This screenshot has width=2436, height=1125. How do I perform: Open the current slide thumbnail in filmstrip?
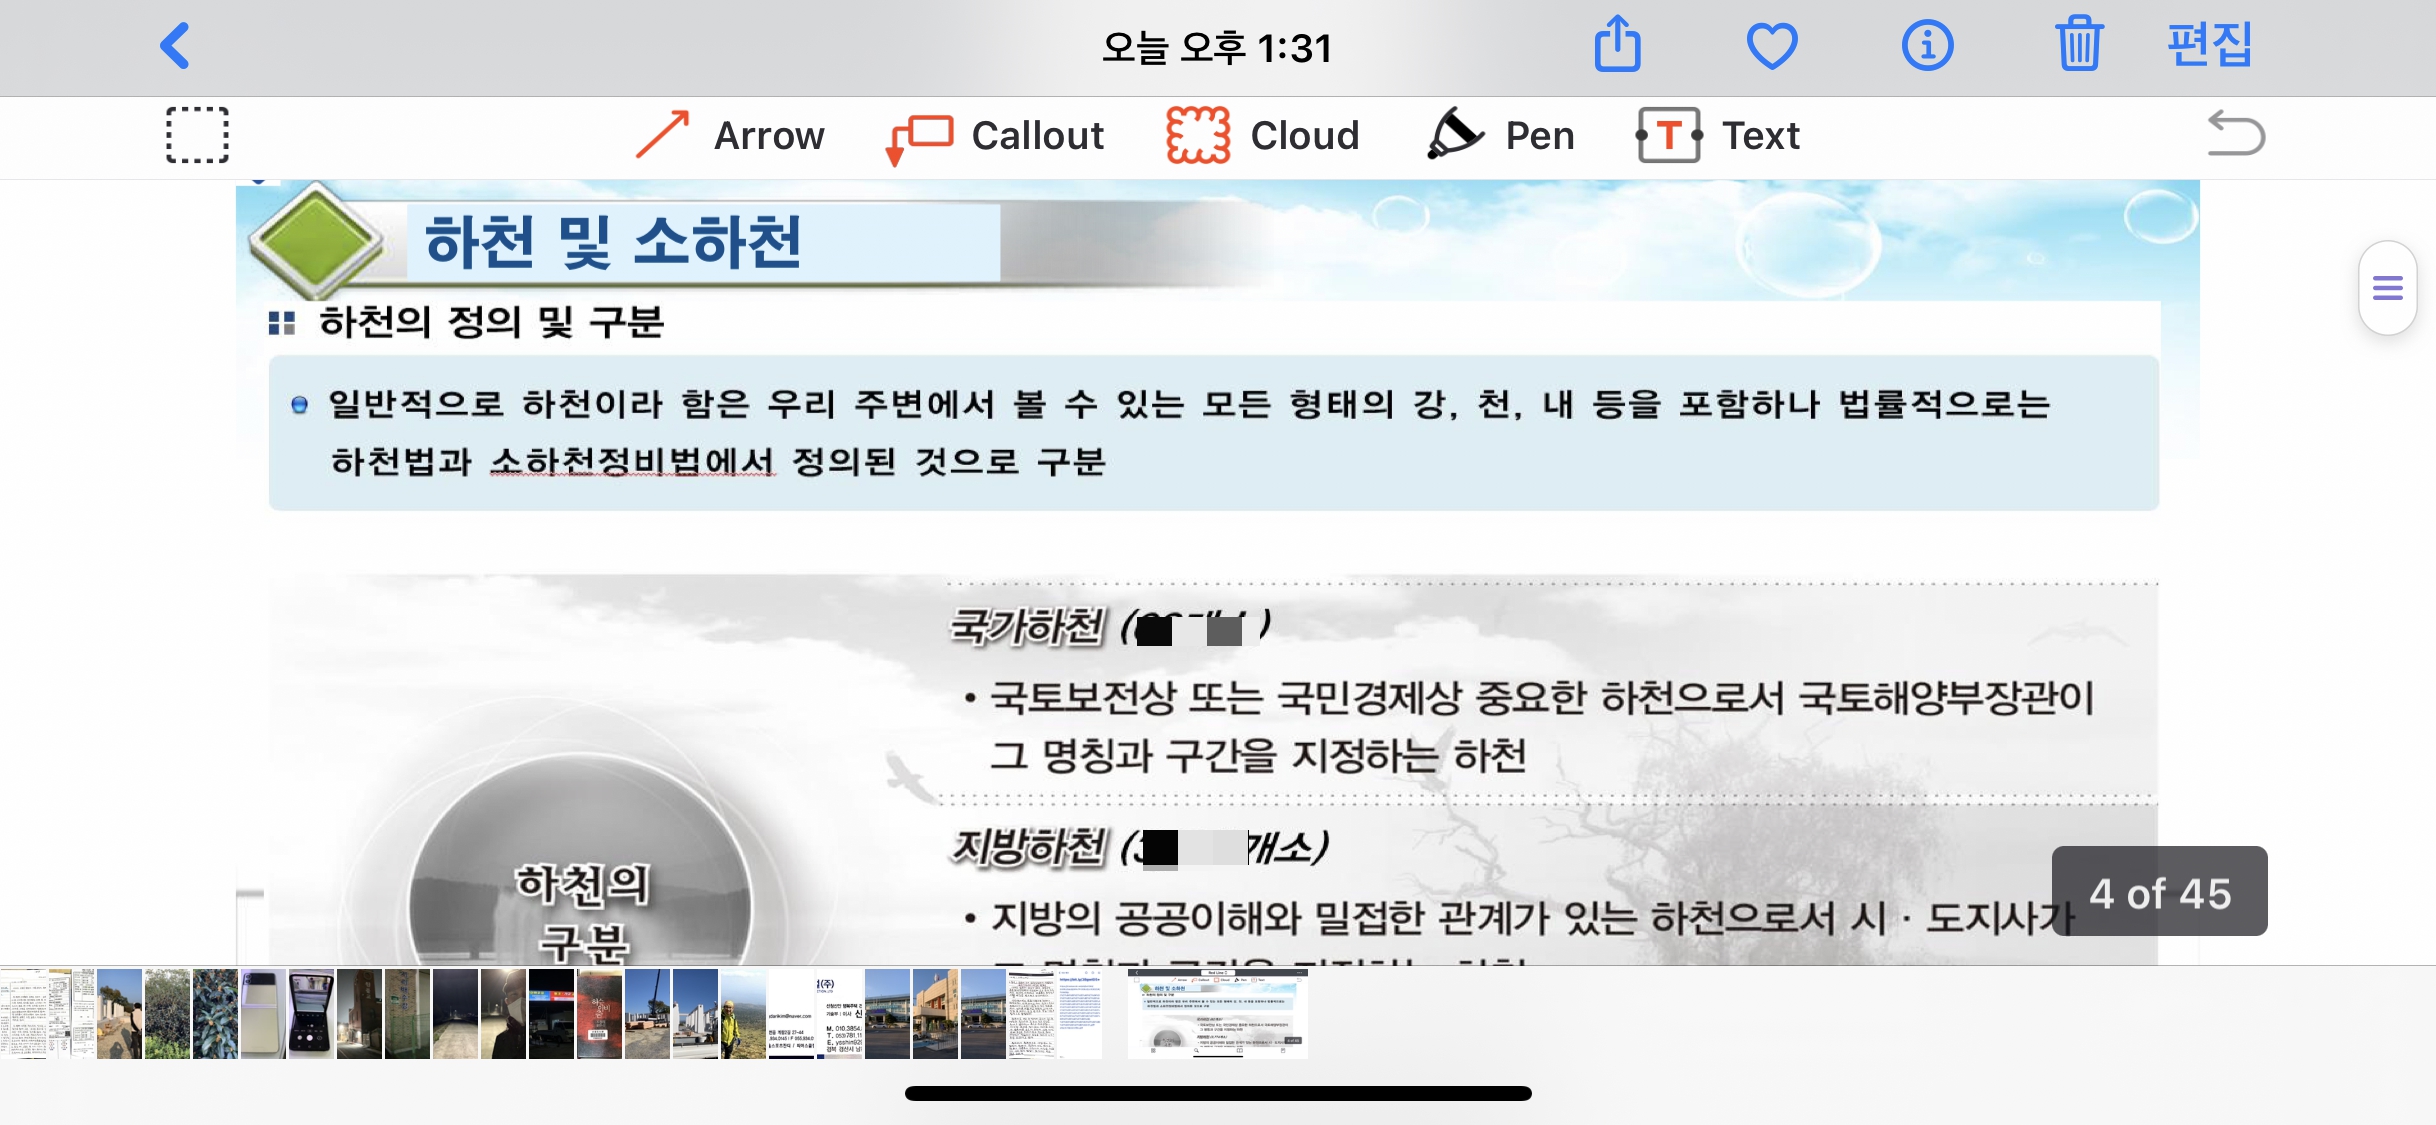pos(1217,1013)
